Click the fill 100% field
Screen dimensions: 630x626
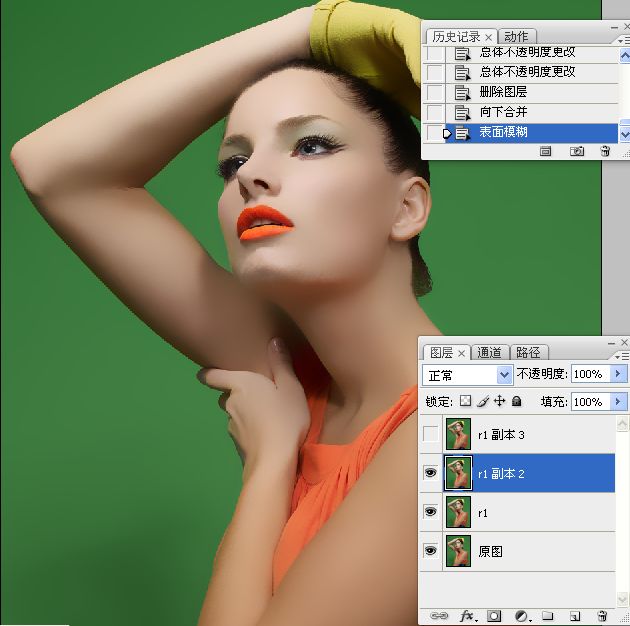(591, 401)
